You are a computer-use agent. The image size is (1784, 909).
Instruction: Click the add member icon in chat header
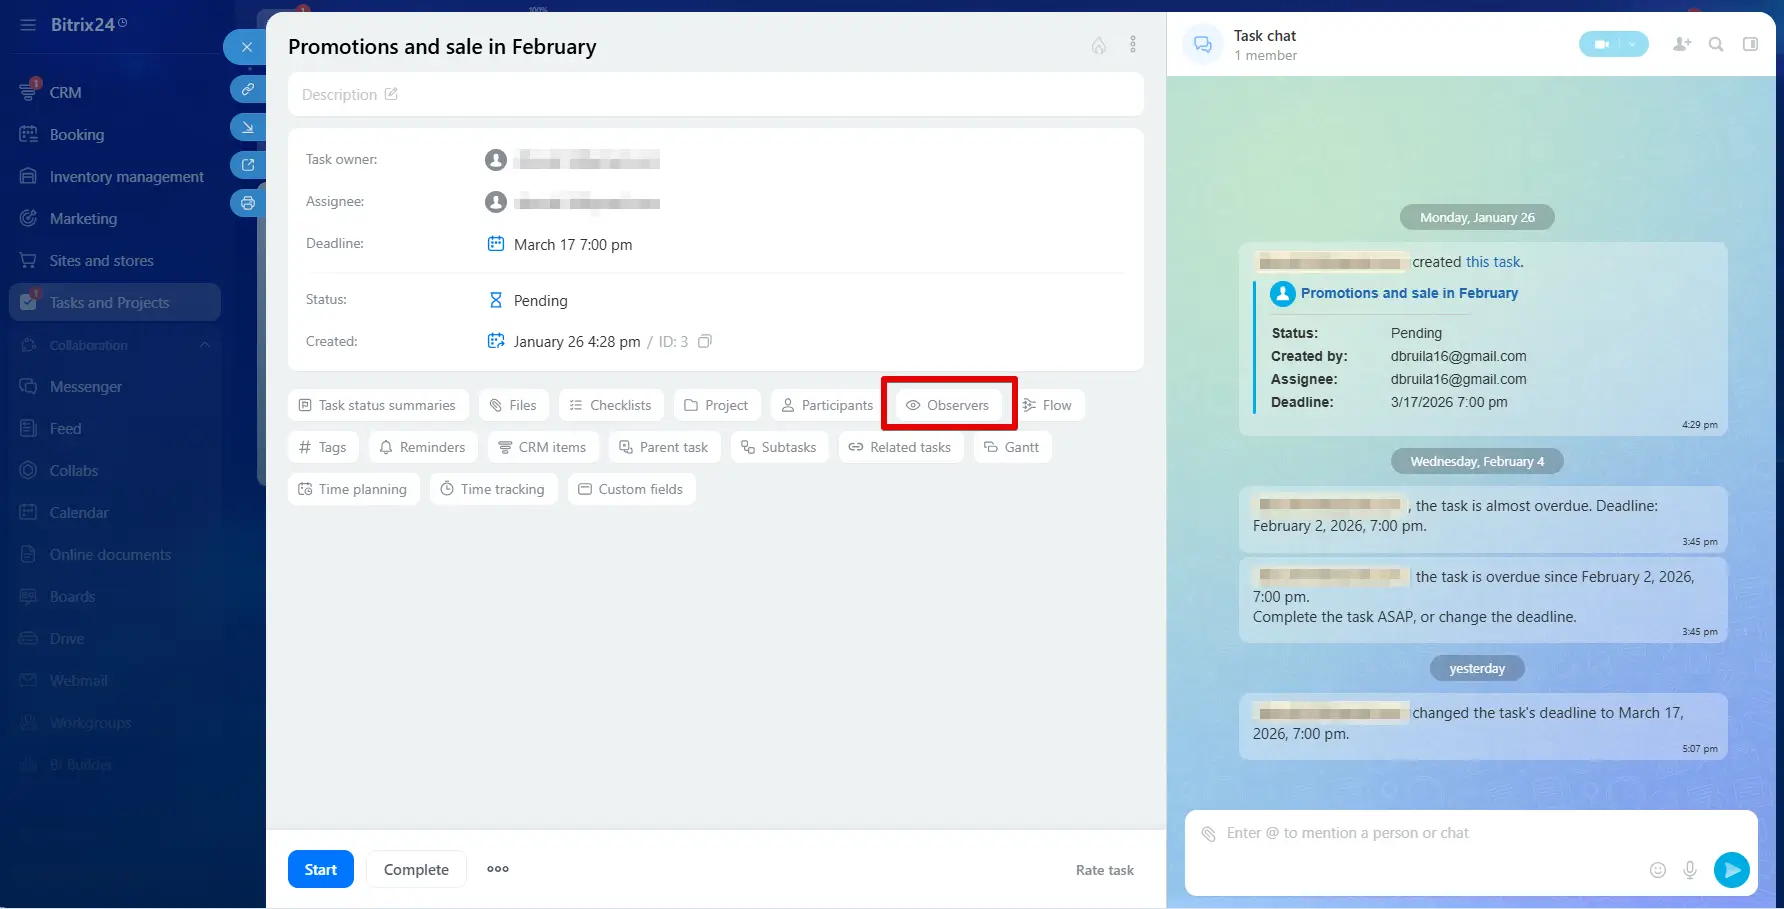pos(1681,44)
